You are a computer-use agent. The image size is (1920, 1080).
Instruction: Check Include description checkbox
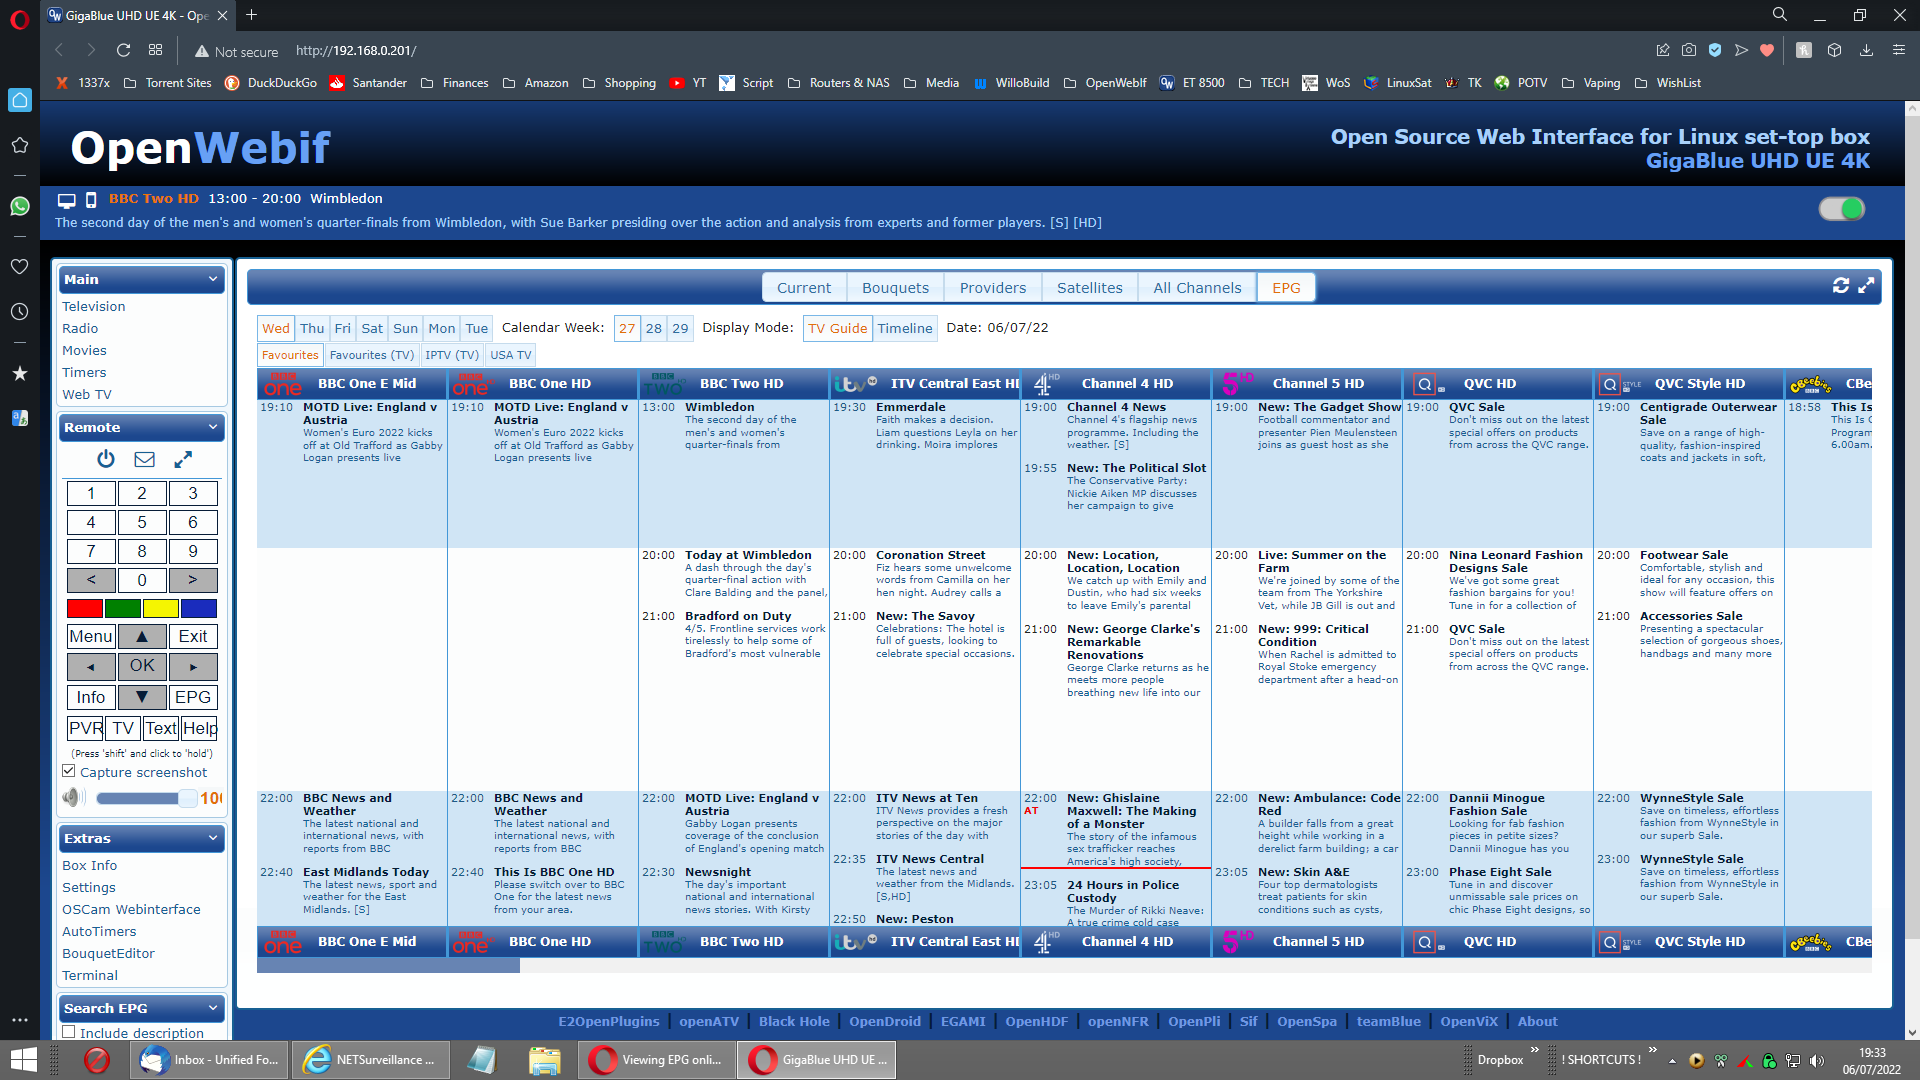(x=69, y=1032)
